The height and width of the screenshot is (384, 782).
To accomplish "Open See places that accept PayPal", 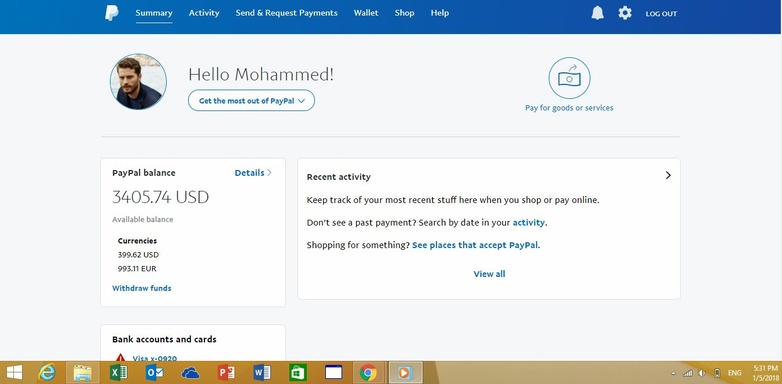I will [475, 245].
